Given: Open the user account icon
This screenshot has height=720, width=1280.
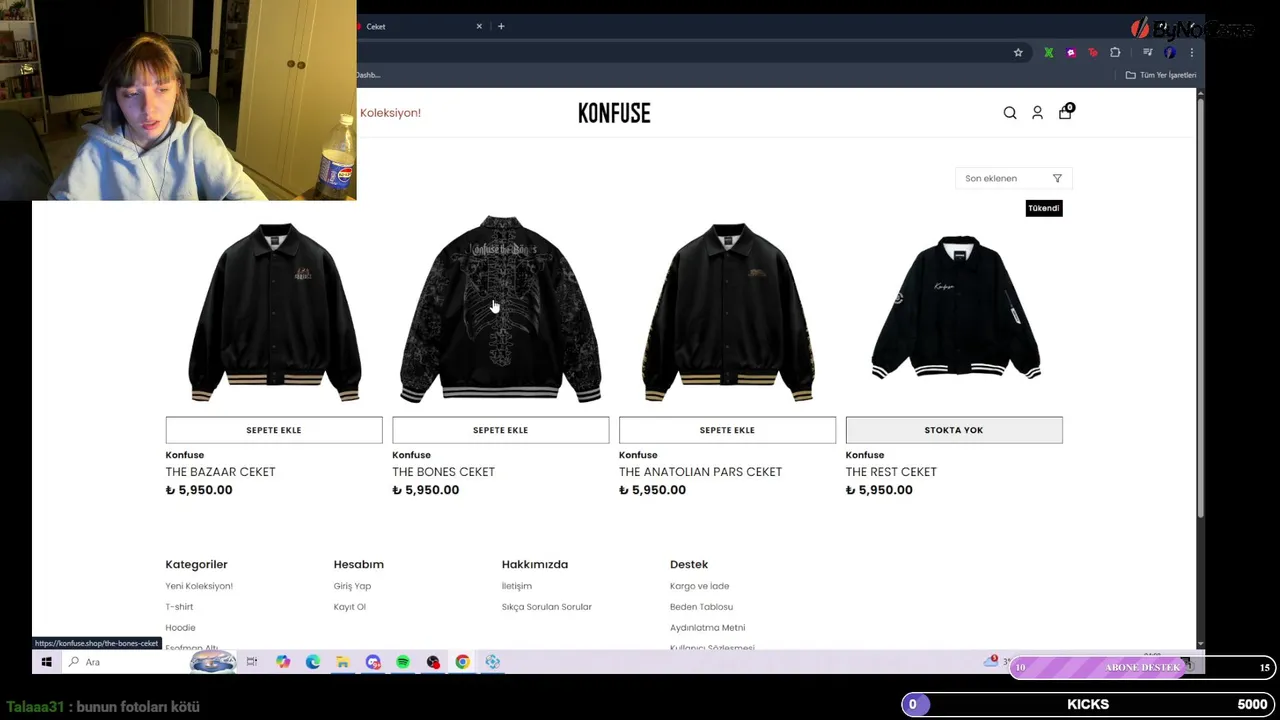Looking at the screenshot, I should [1037, 113].
